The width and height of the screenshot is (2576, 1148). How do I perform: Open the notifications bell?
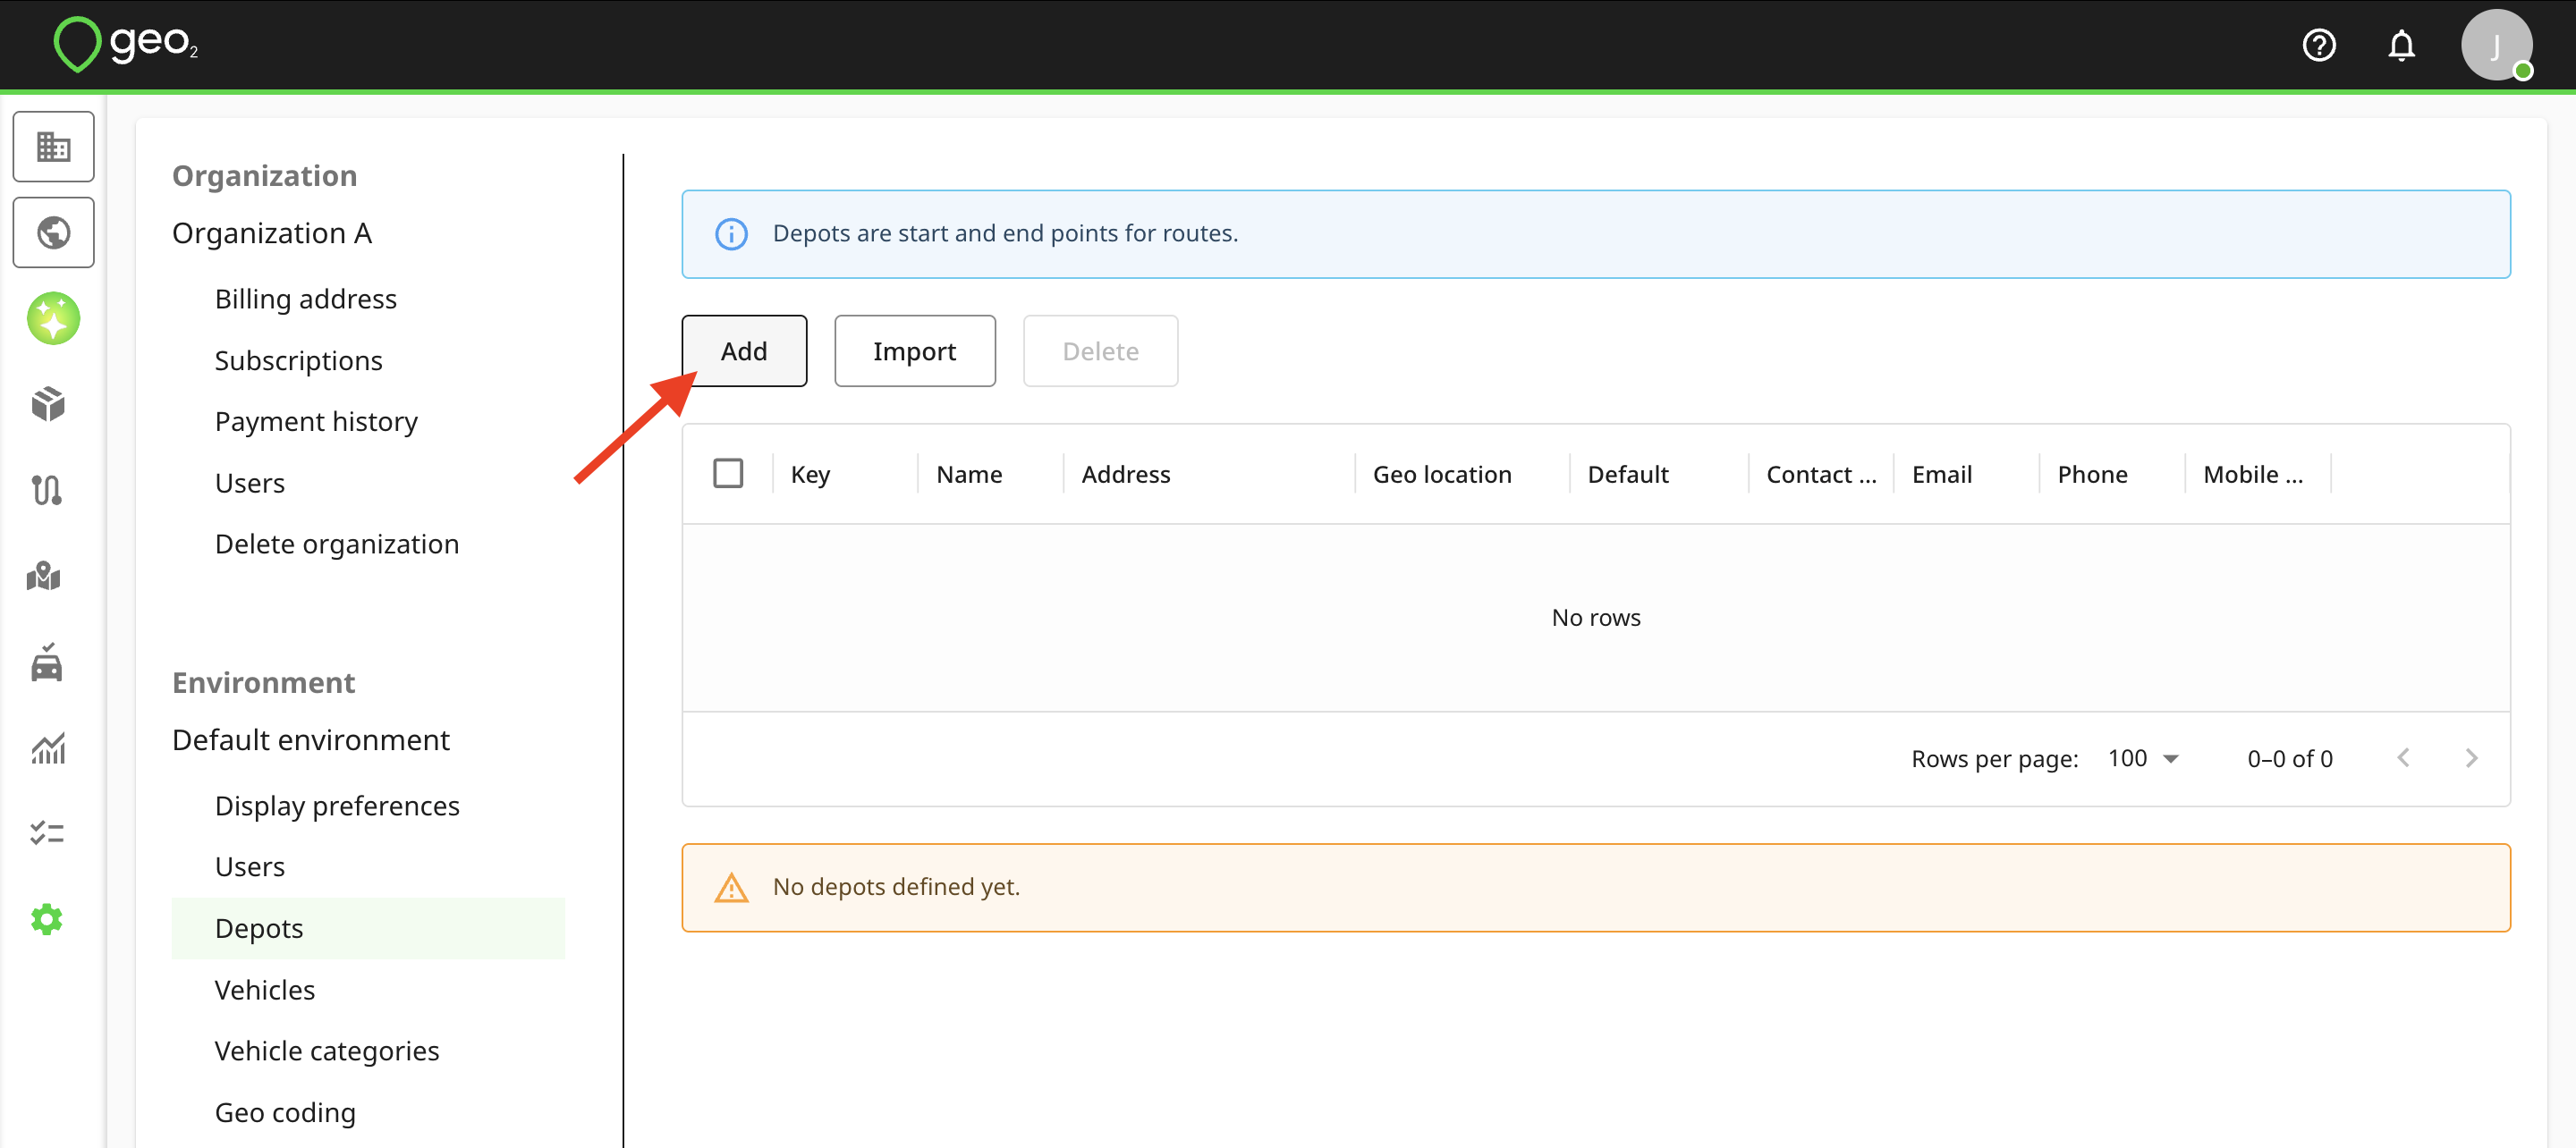tap(2401, 45)
